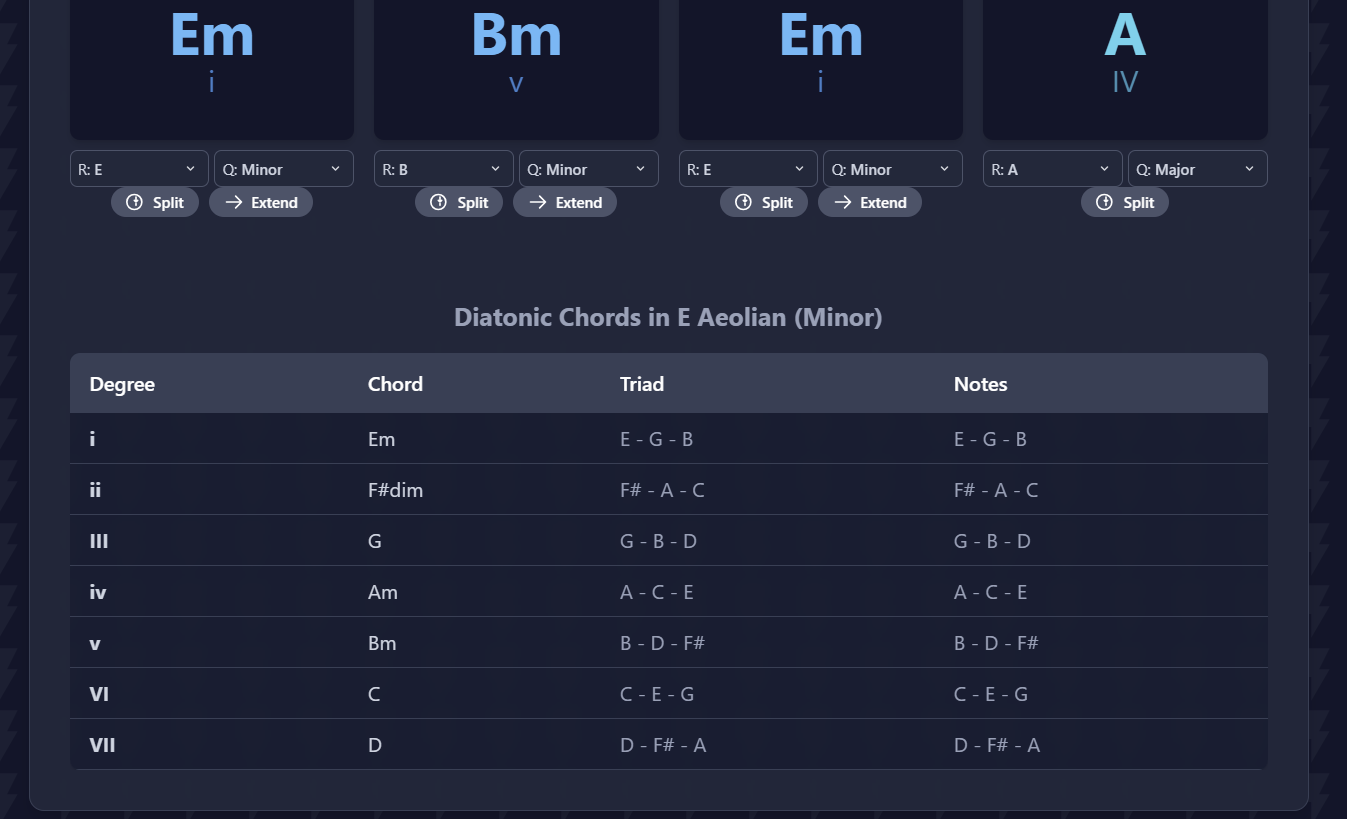Click Extend arrow icon under Bm chord
The height and width of the screenshot is (819, 1347).
click(537, 202)
